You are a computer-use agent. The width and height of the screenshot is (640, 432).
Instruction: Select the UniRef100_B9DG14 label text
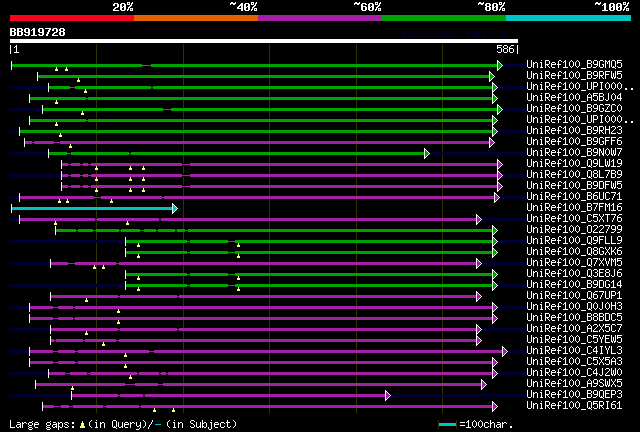[574, 285]
